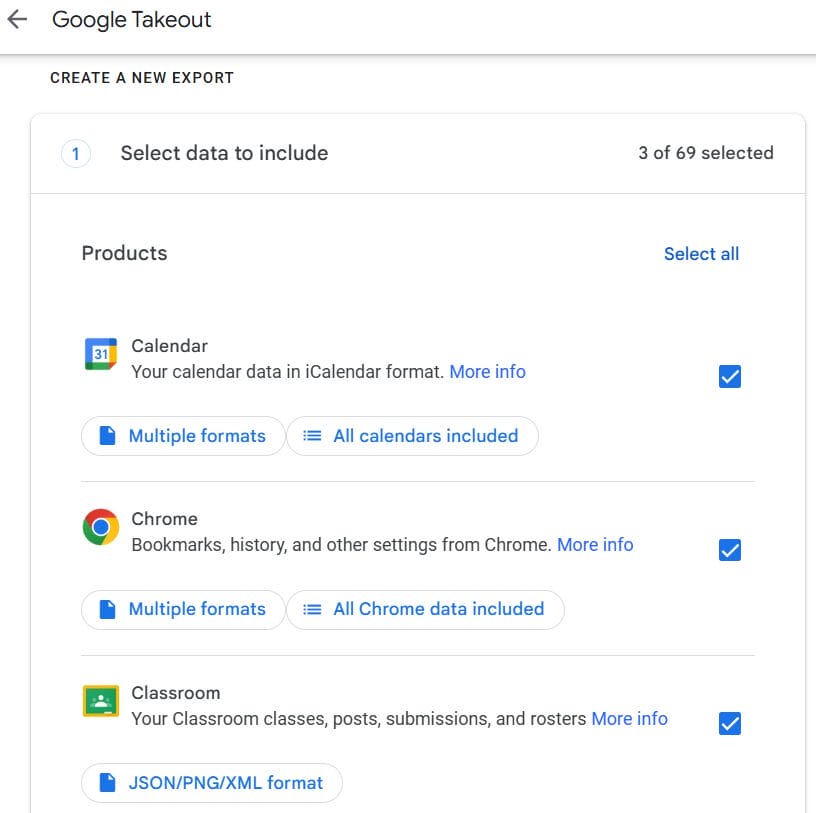Click the Google Calendar product icon
This screenshot has width=816, height=813.
(100, 354)
